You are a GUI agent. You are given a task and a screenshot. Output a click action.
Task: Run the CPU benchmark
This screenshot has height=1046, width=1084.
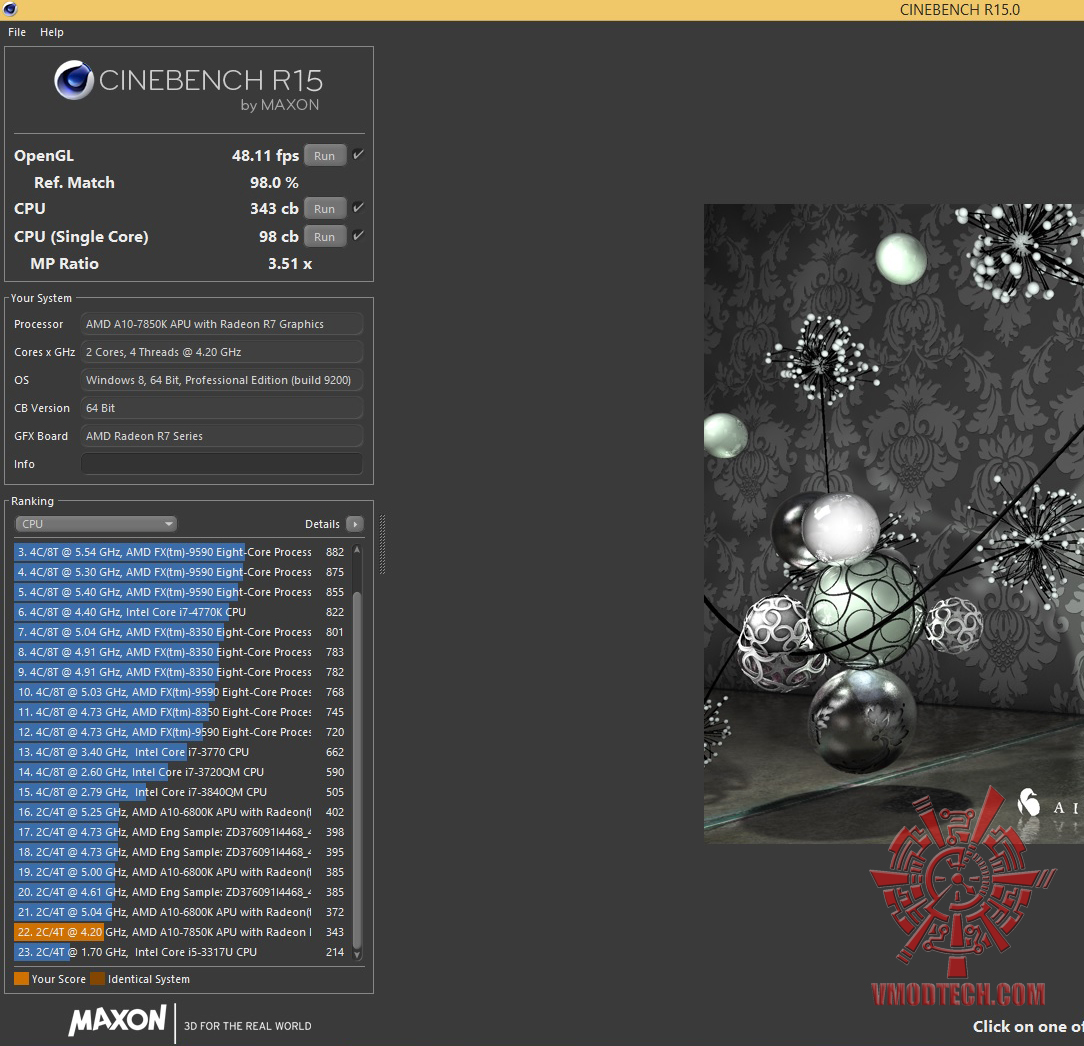pyautogui.click(x=324, y=209)
